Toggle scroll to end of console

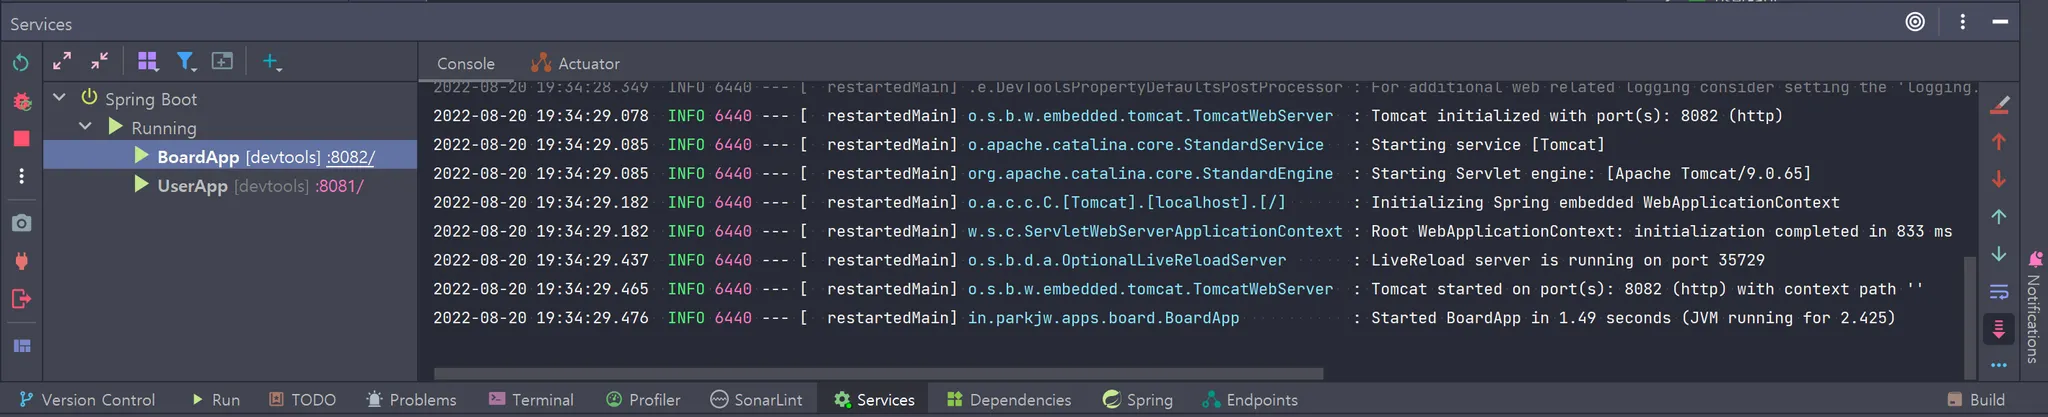pos(1999,328)
